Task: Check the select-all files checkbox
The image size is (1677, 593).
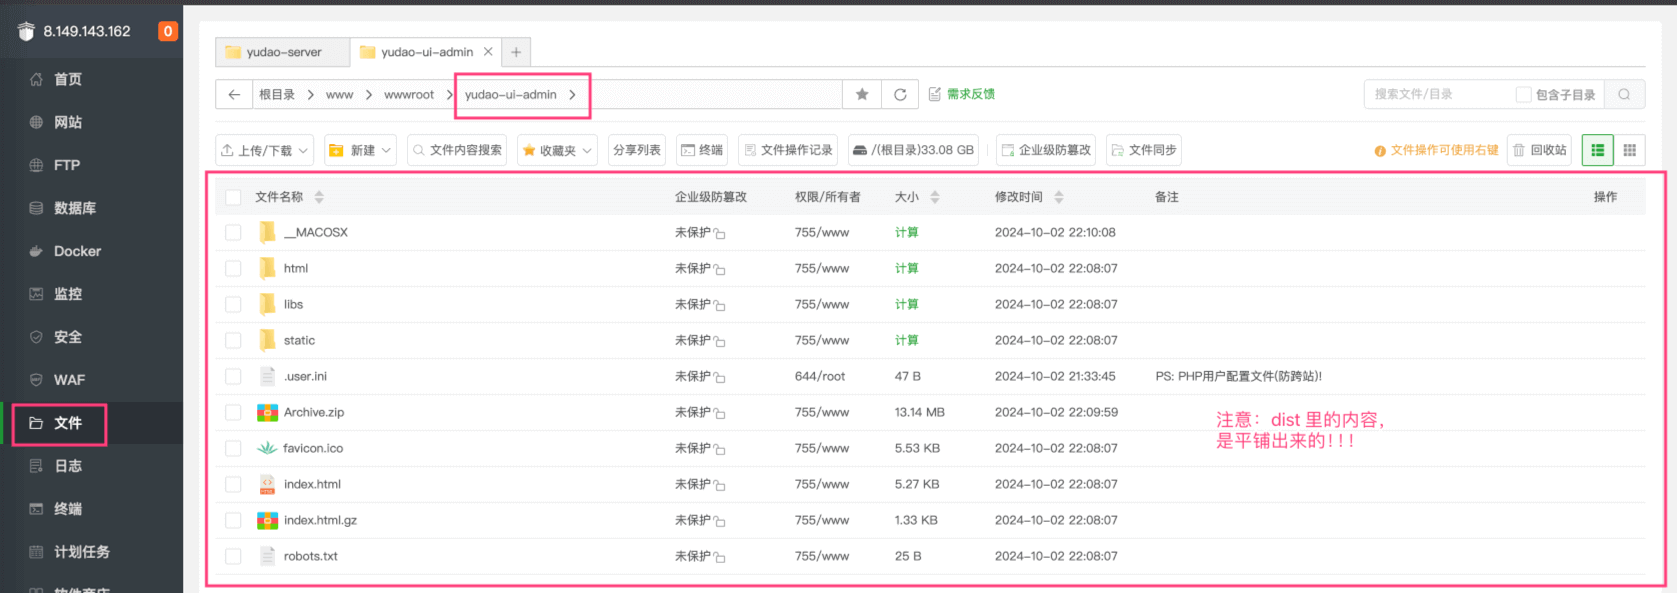Action: [233, 197]
